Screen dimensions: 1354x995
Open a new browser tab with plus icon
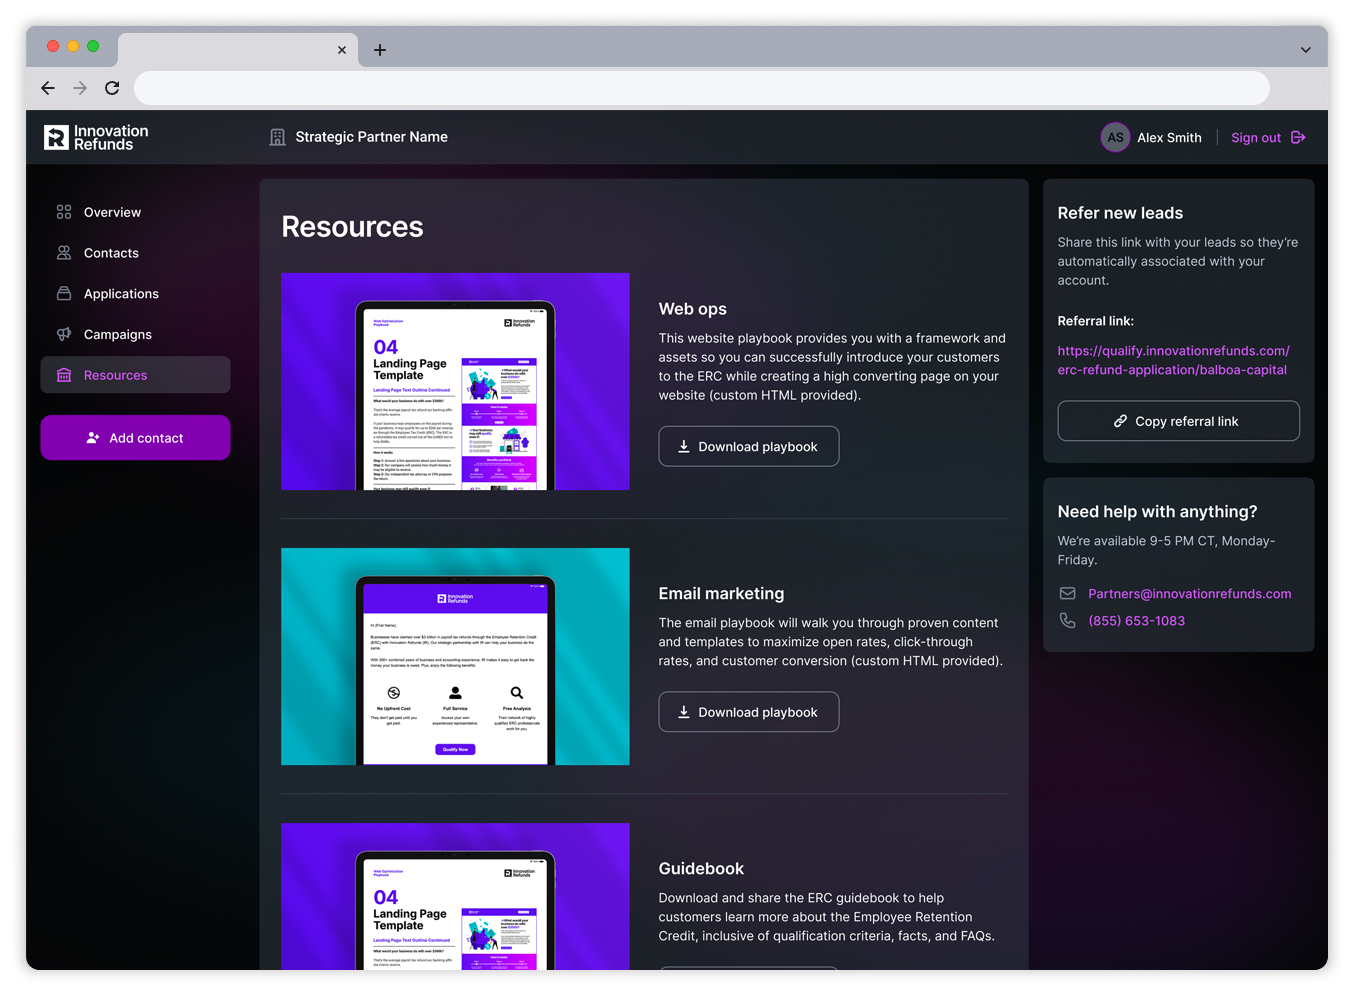(380, 50)
